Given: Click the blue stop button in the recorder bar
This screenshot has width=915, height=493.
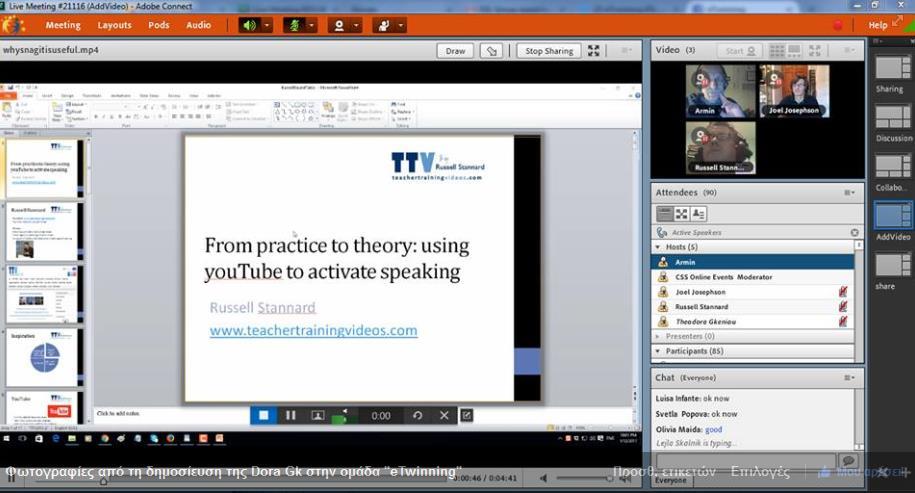Looking at the screenshot, I should click(264, 415).
